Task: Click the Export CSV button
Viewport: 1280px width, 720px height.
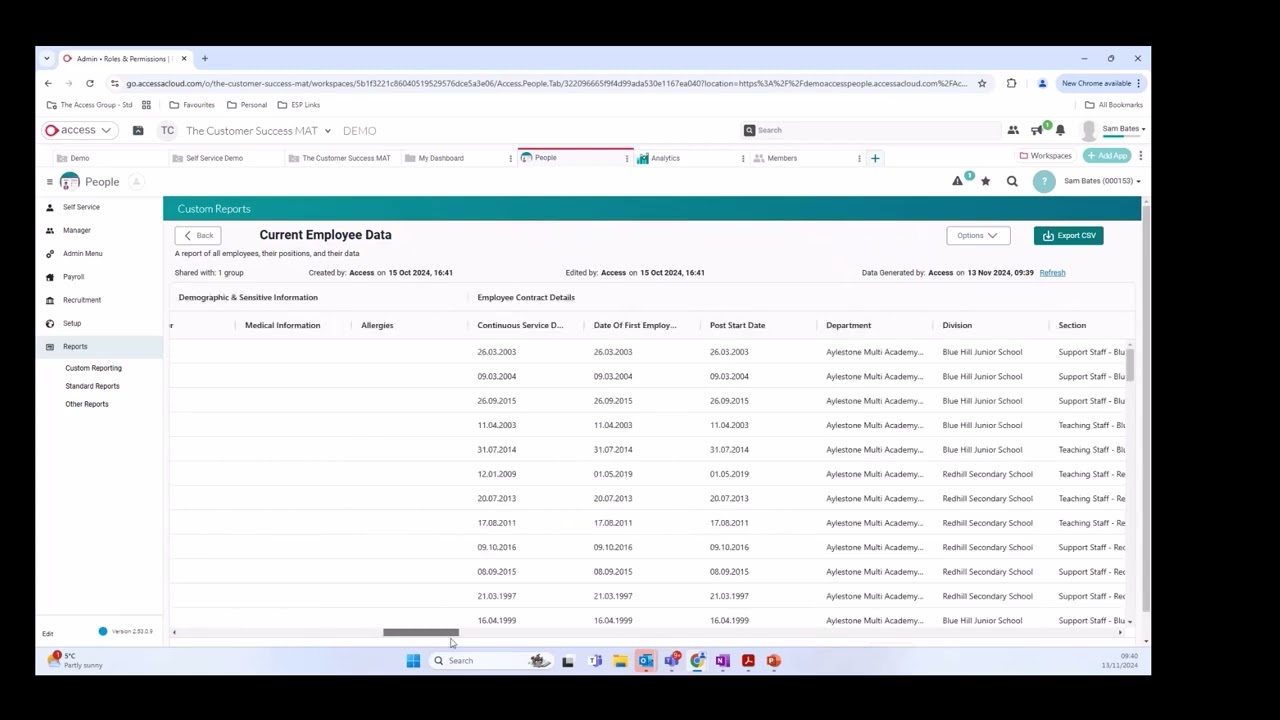Action: click(1068, 235)
